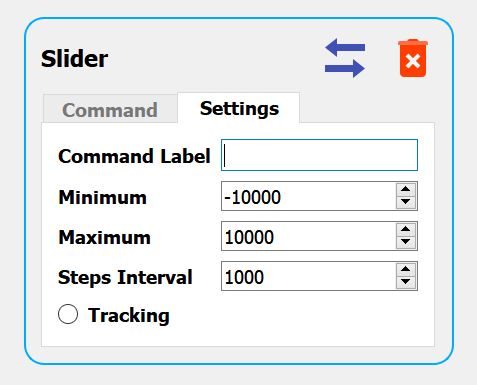Screen dimensions: 477x385
Task: Enable the Tracking radio button
Action: click(68, 314)
